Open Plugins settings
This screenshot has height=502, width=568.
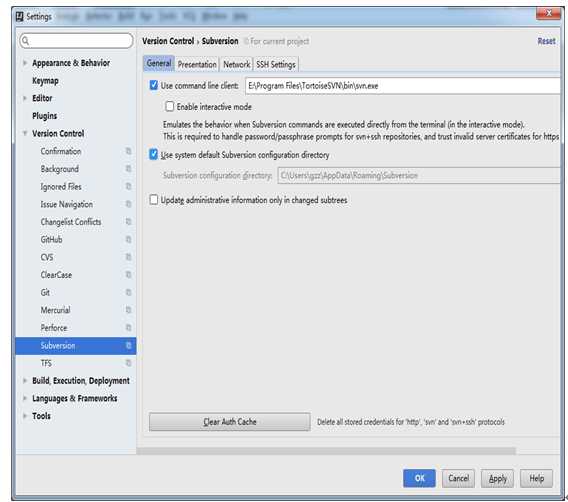pos(45,116)
